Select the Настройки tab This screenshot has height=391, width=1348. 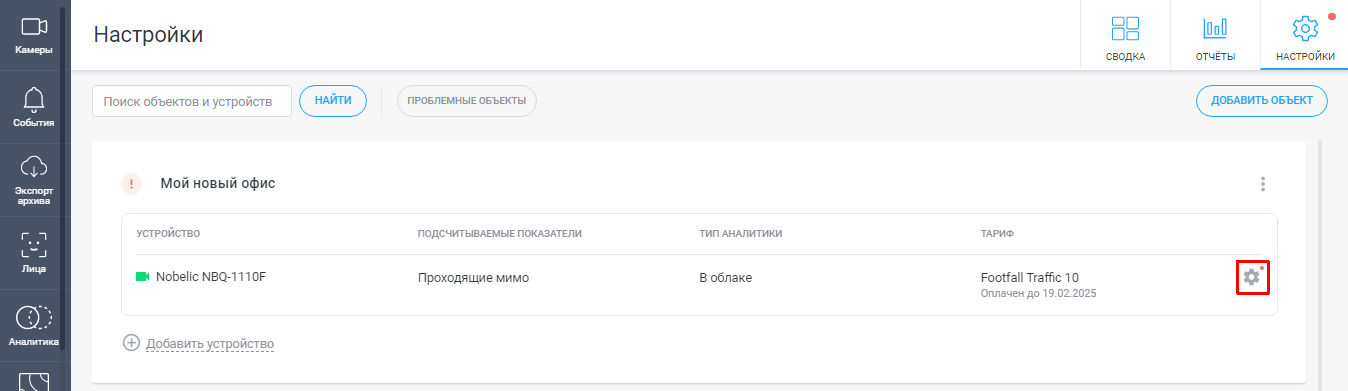1305,36
